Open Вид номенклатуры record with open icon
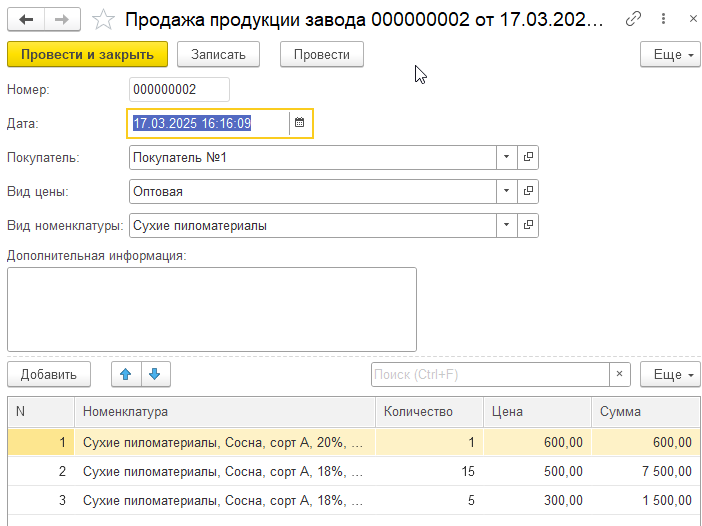Viewport: 702px width, 526px height. pyautogui.click(x=528, y=226)
